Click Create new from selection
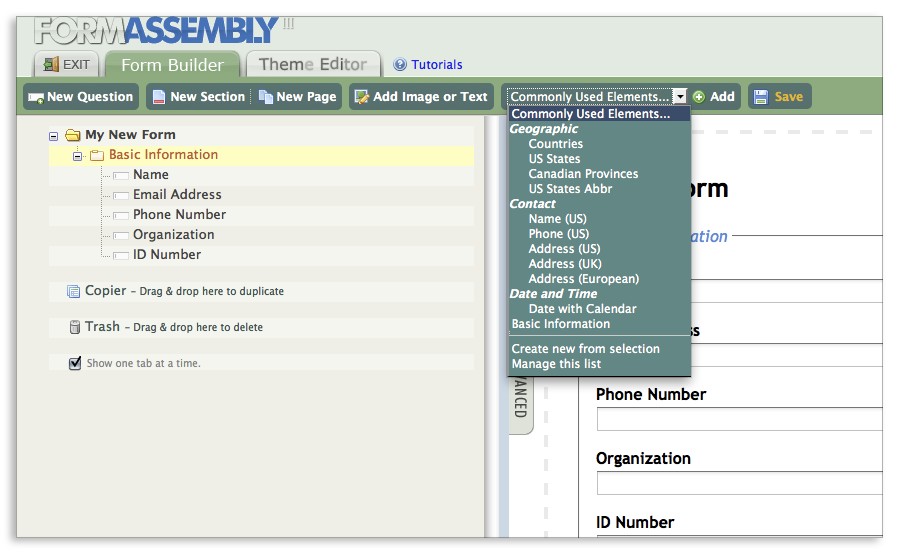Viewport: 900px width, 555px height. point(585,349)
